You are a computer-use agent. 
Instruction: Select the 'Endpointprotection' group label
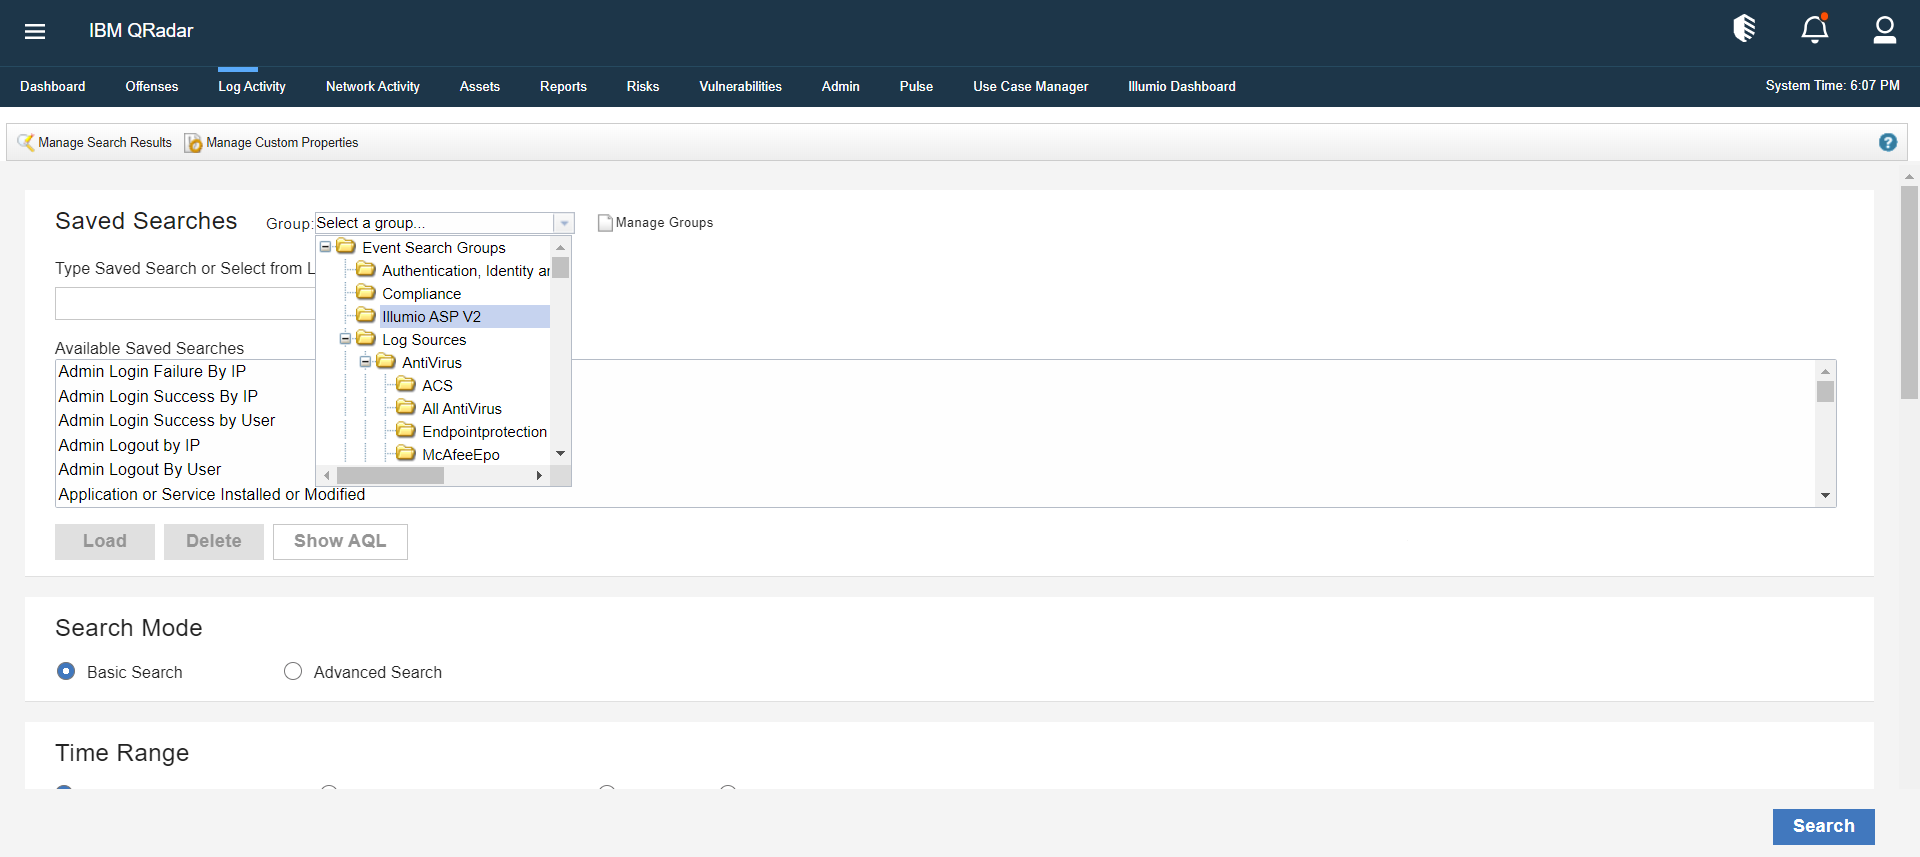tap(485, 431)
